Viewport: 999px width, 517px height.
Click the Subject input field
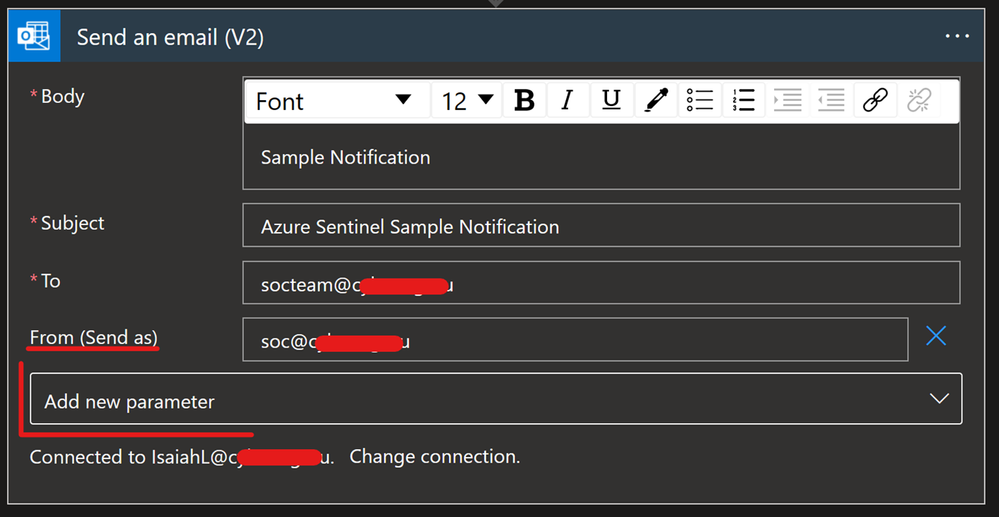pyautogui.click(x=601, y=225)
